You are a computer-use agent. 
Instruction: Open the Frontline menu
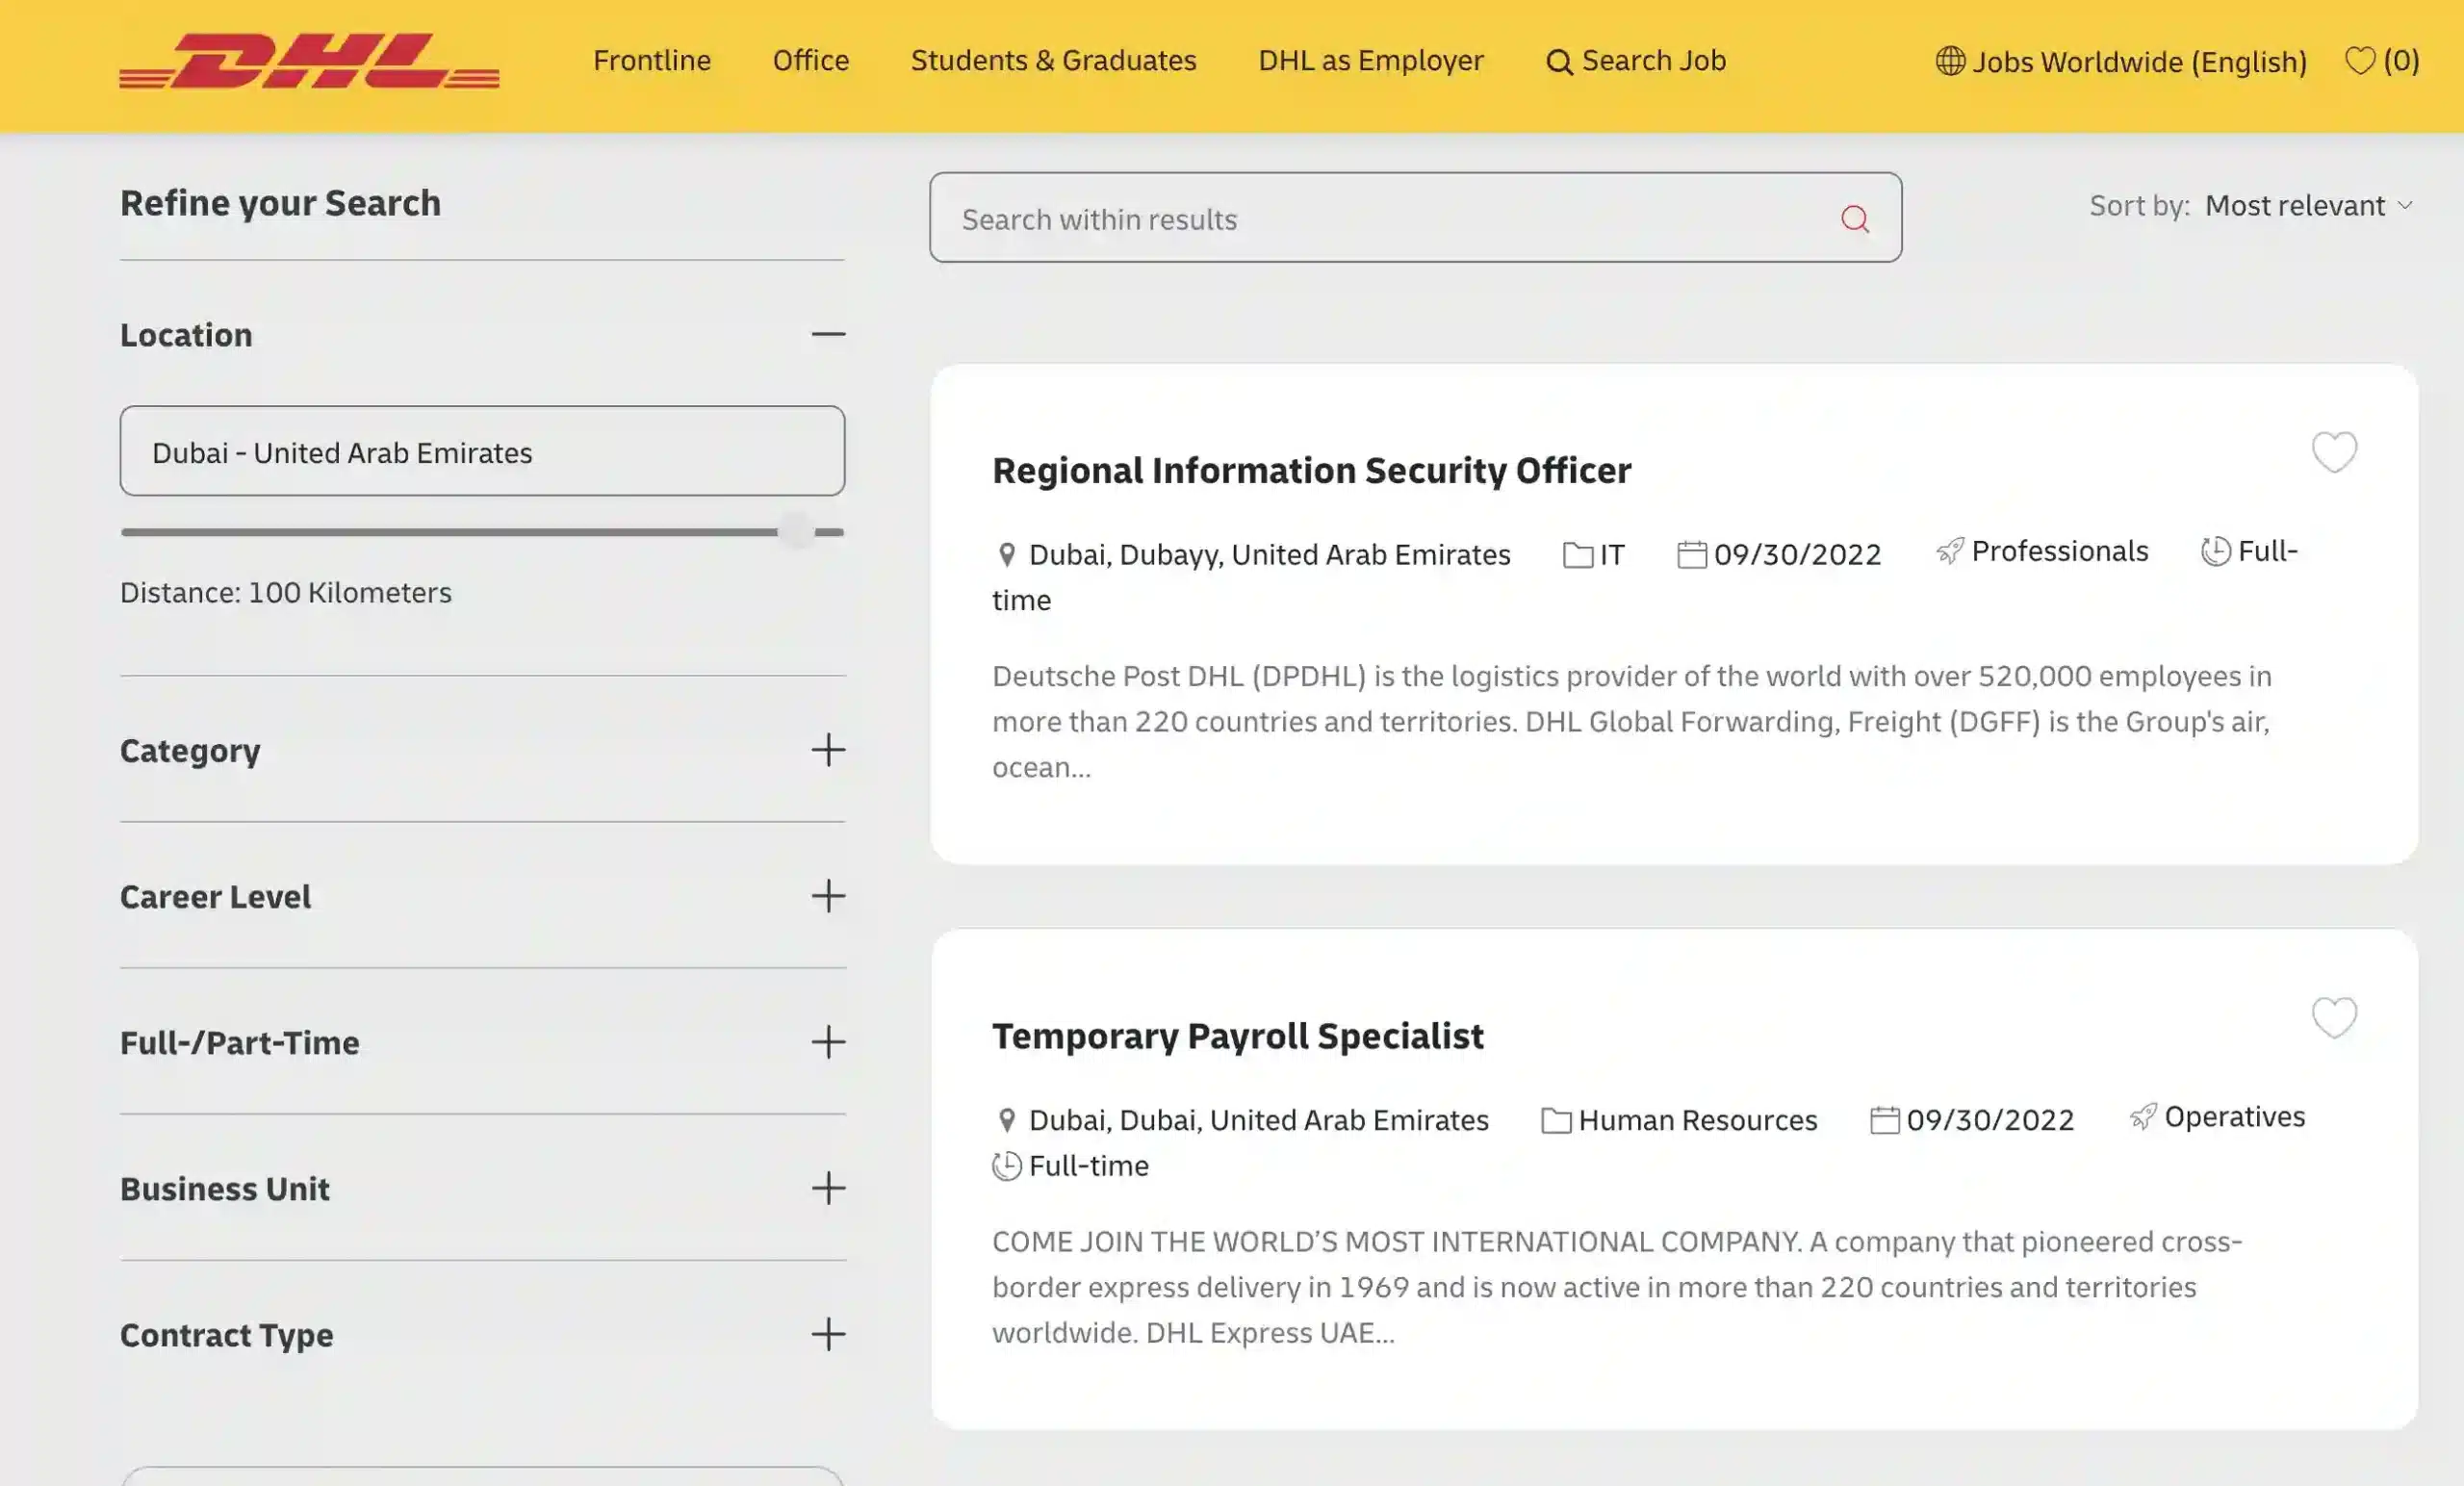point(651,61)
